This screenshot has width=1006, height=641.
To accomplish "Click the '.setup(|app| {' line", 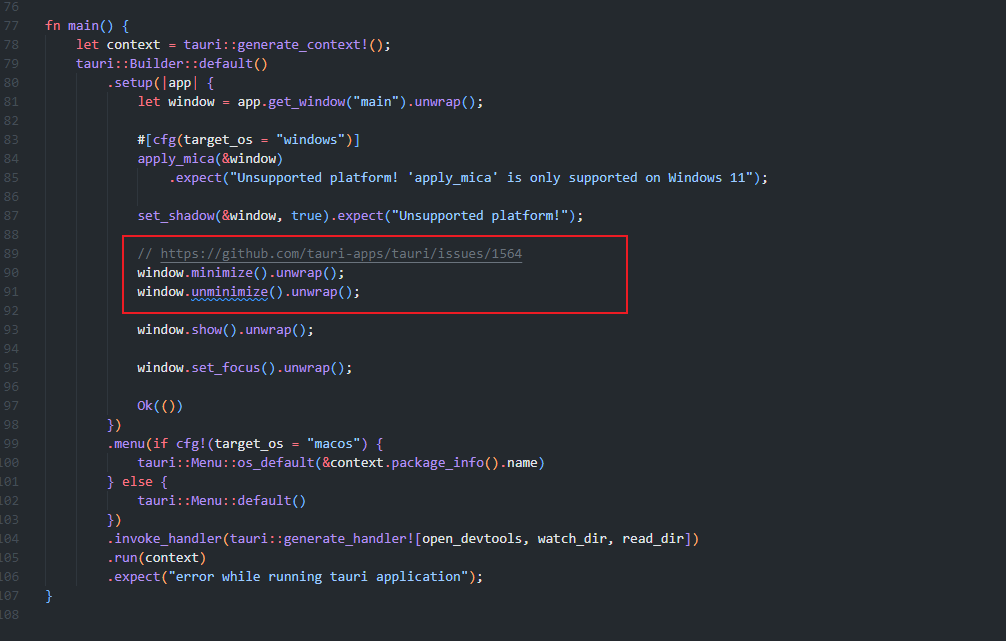I will click(160, 83).
